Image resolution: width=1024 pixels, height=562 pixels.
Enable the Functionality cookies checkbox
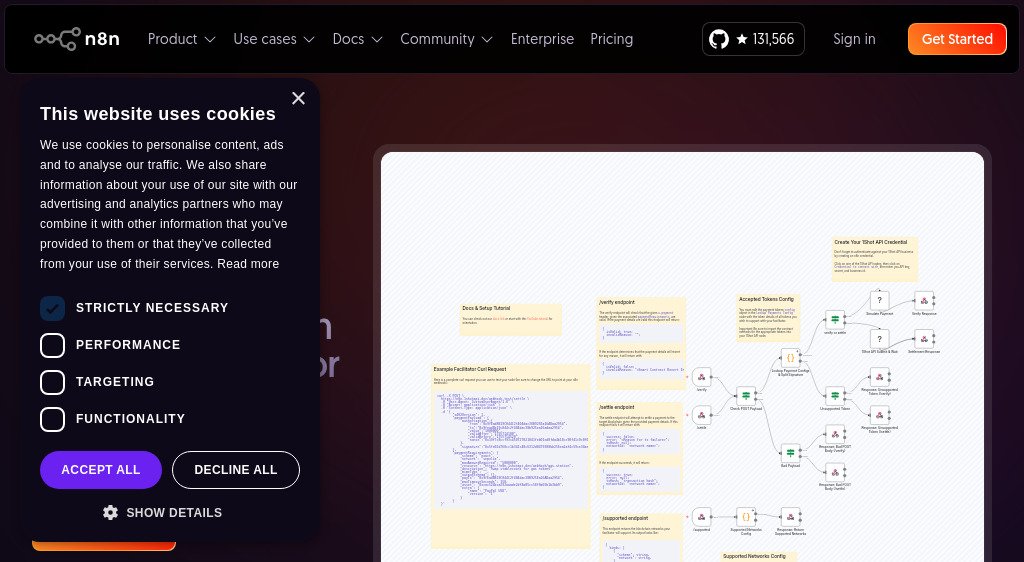tap(52, 419)
